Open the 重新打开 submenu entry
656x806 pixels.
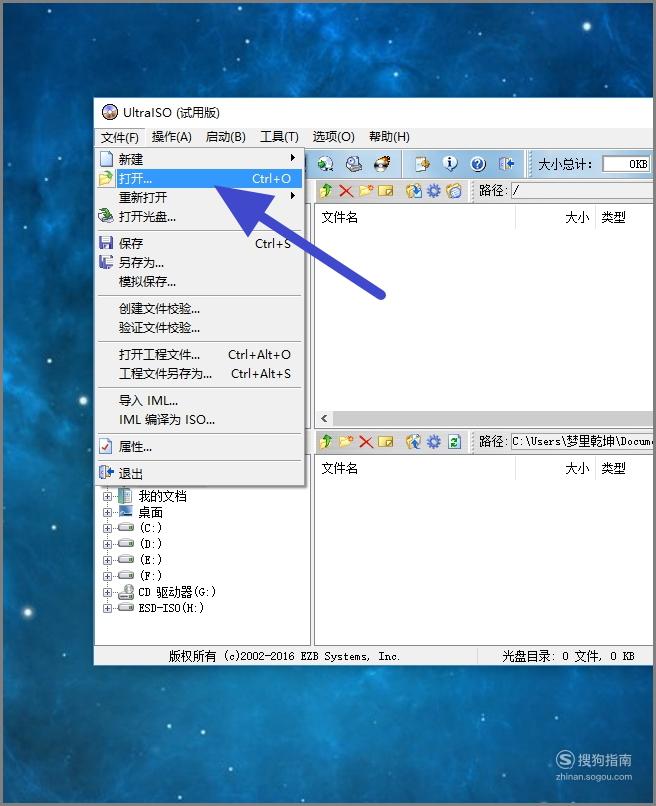pos(200,197)
